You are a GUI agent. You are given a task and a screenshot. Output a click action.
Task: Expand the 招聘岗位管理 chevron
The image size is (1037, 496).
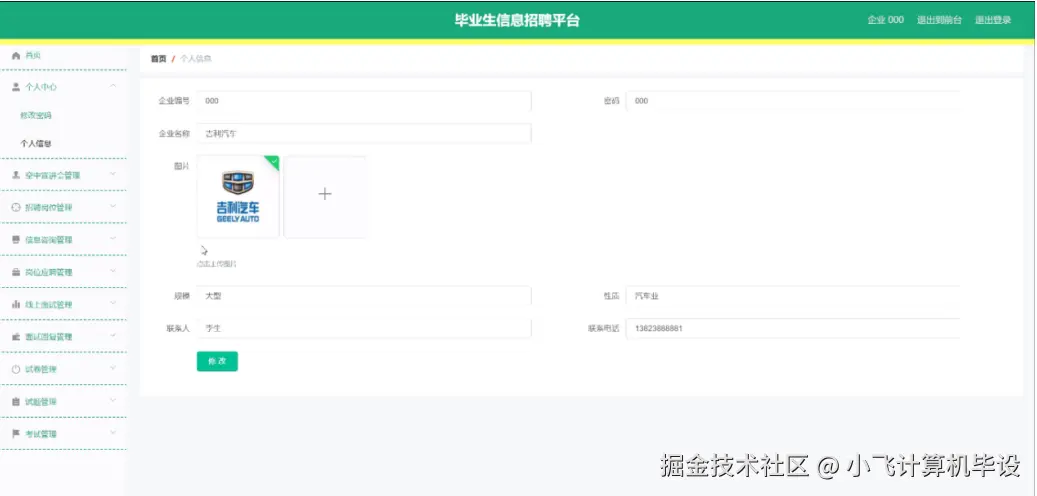point(113,207)
